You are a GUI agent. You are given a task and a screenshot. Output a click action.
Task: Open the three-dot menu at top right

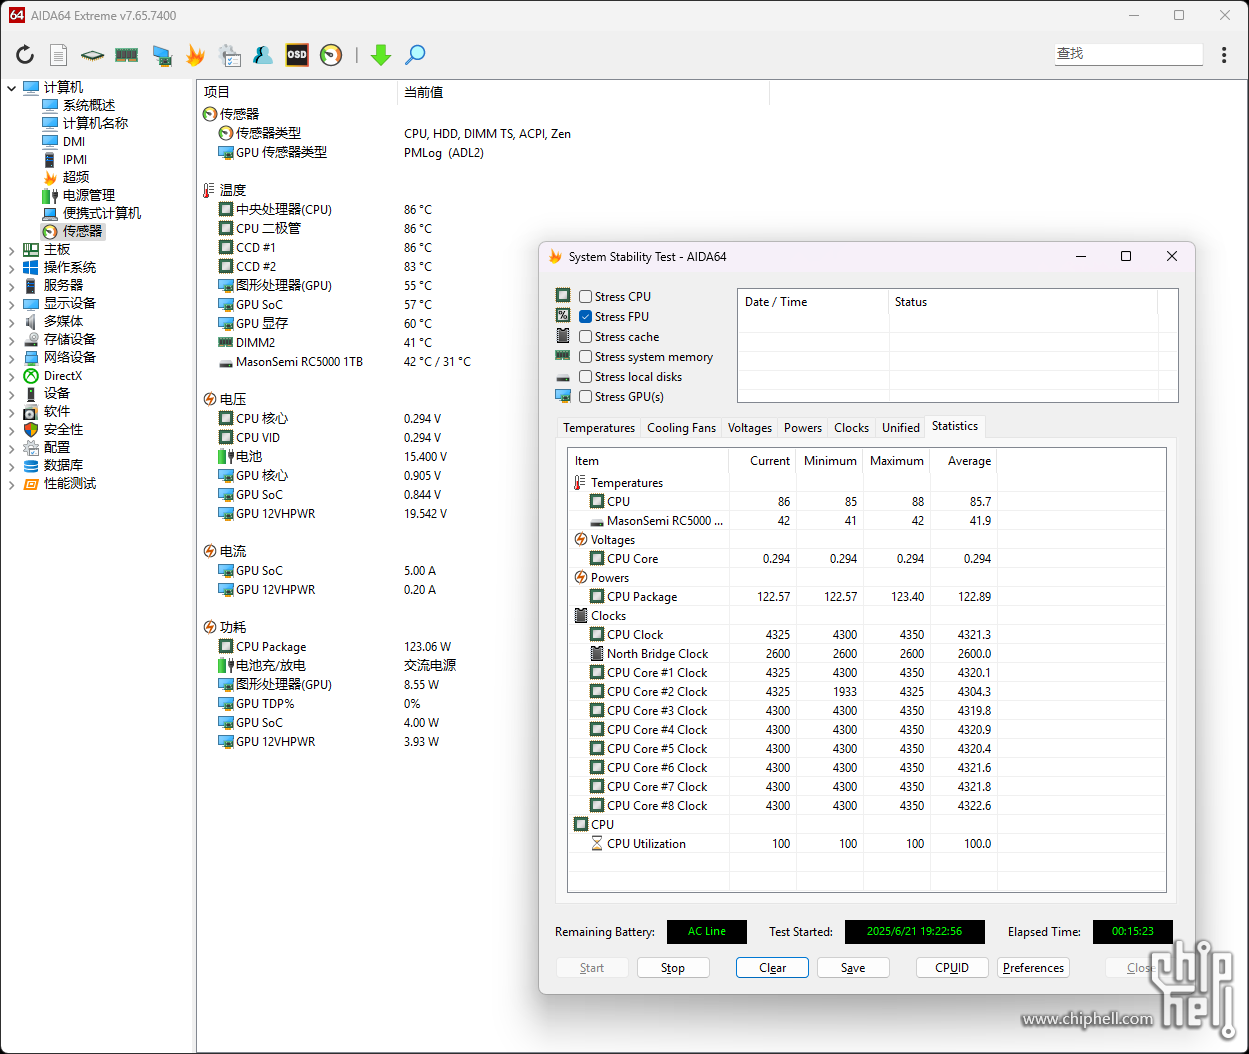tap(1224, 55)
